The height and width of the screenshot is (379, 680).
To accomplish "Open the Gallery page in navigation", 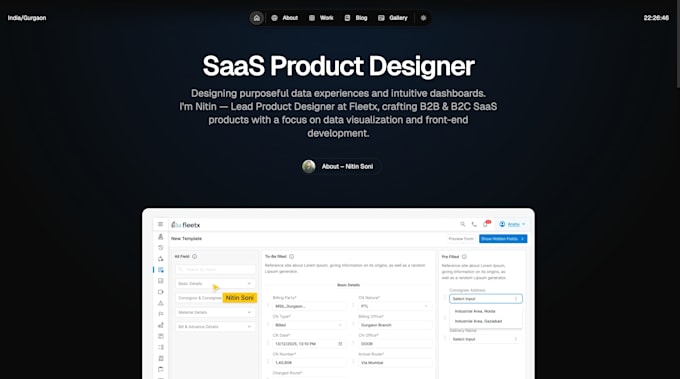I will (x=393, y=18).
